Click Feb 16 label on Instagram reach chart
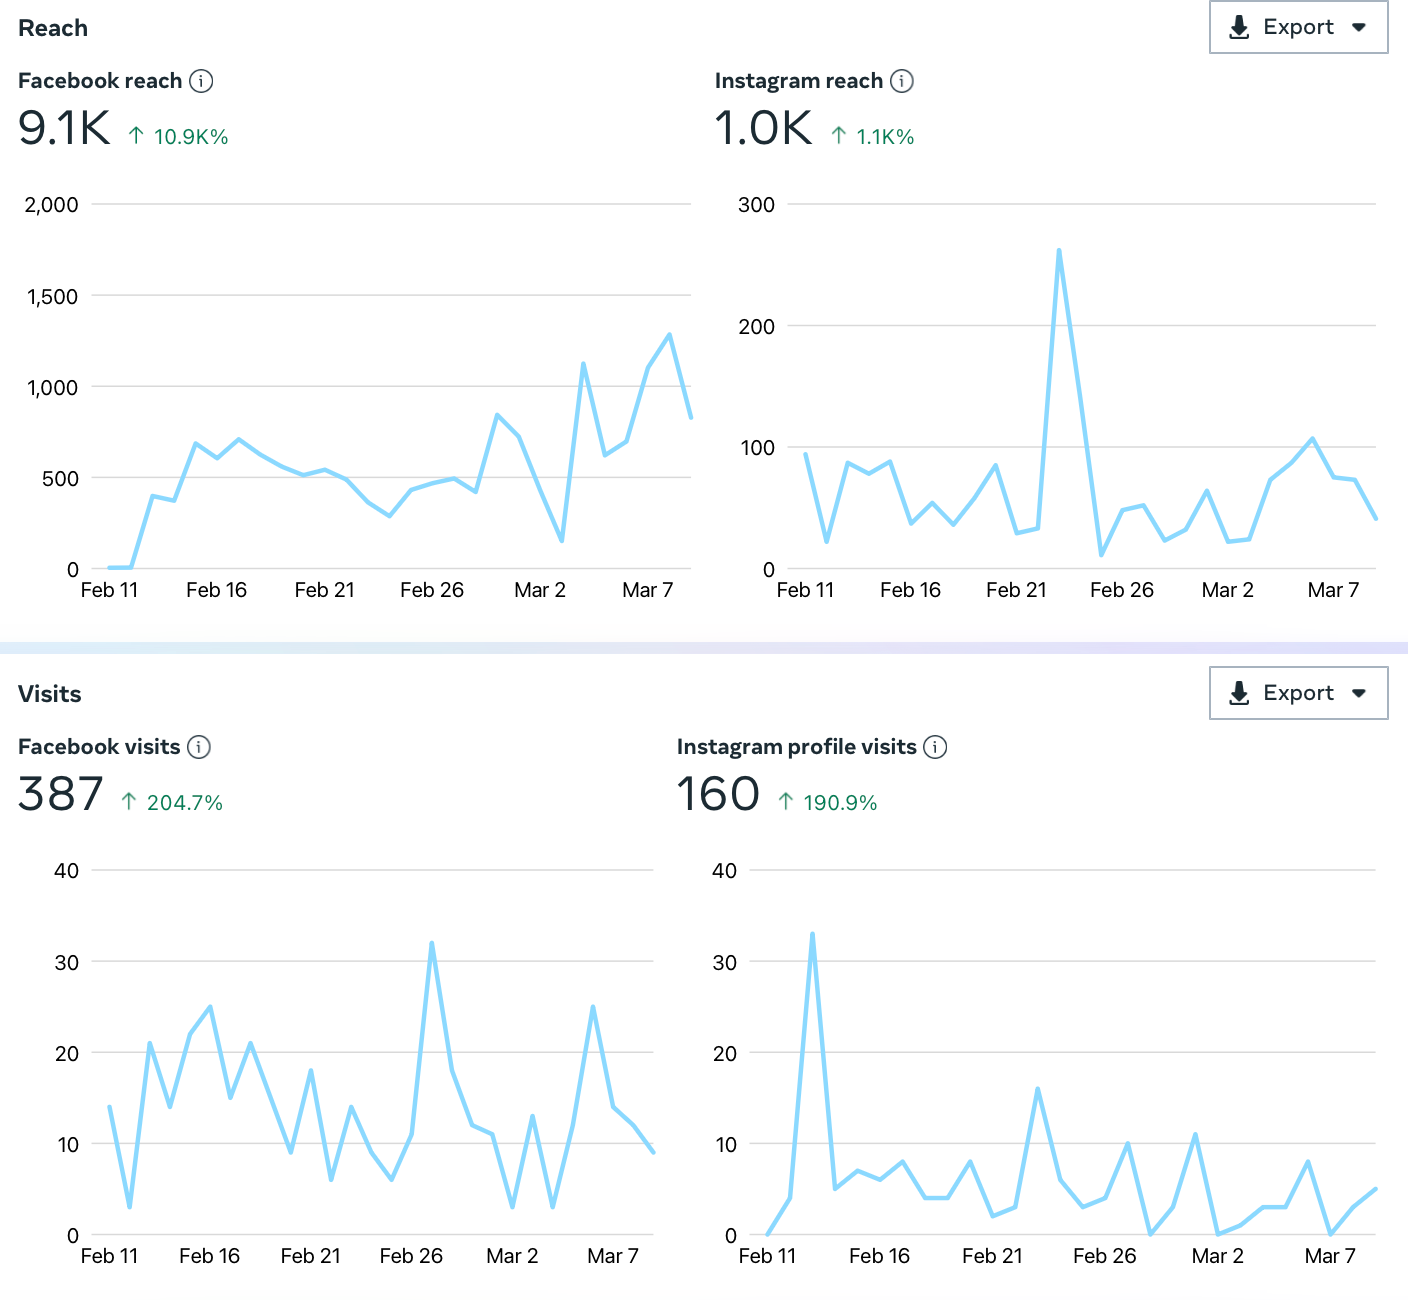 pos(911,590)
